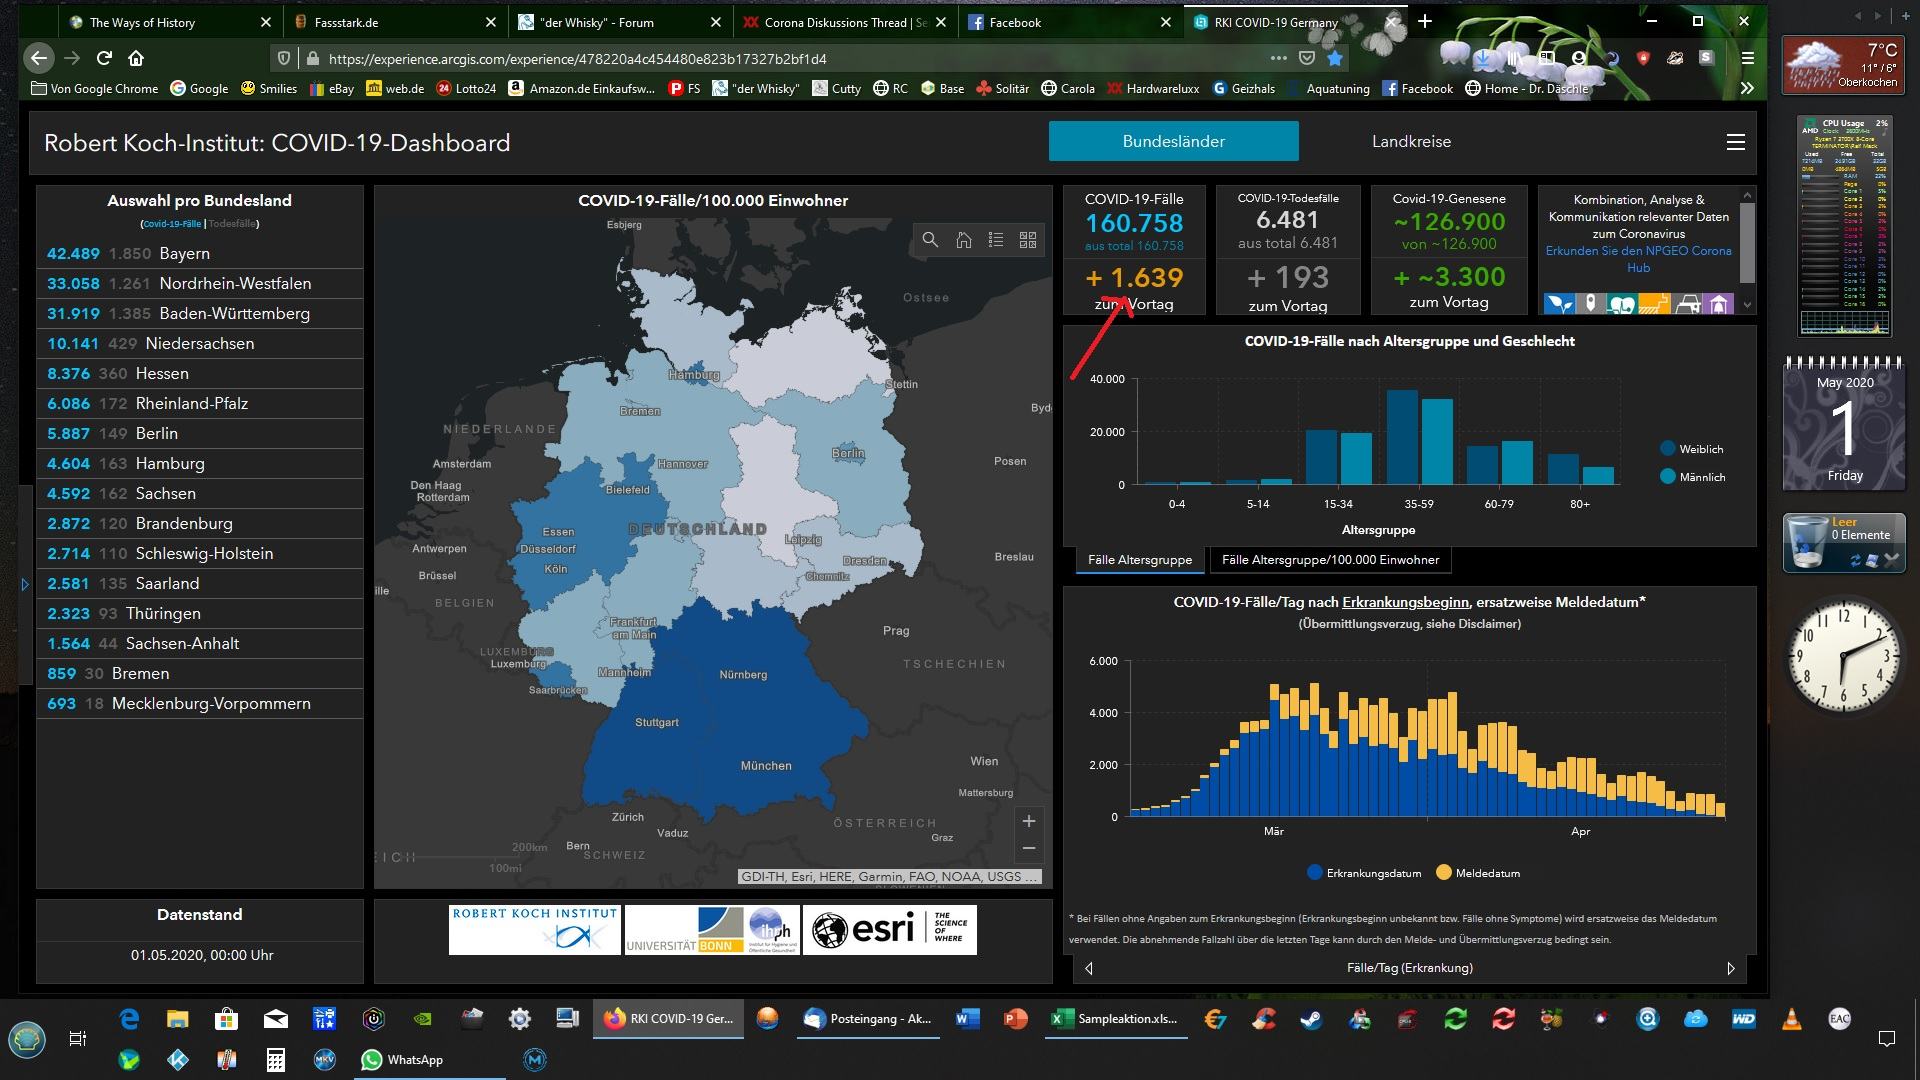1920x1080 pixels.
Task: Toggle Weiblich series in age chart legend
Action: [x=1691, y=449]
